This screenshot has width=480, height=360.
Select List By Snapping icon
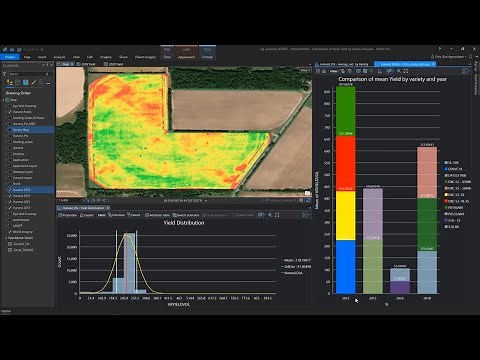coord(41,83)
